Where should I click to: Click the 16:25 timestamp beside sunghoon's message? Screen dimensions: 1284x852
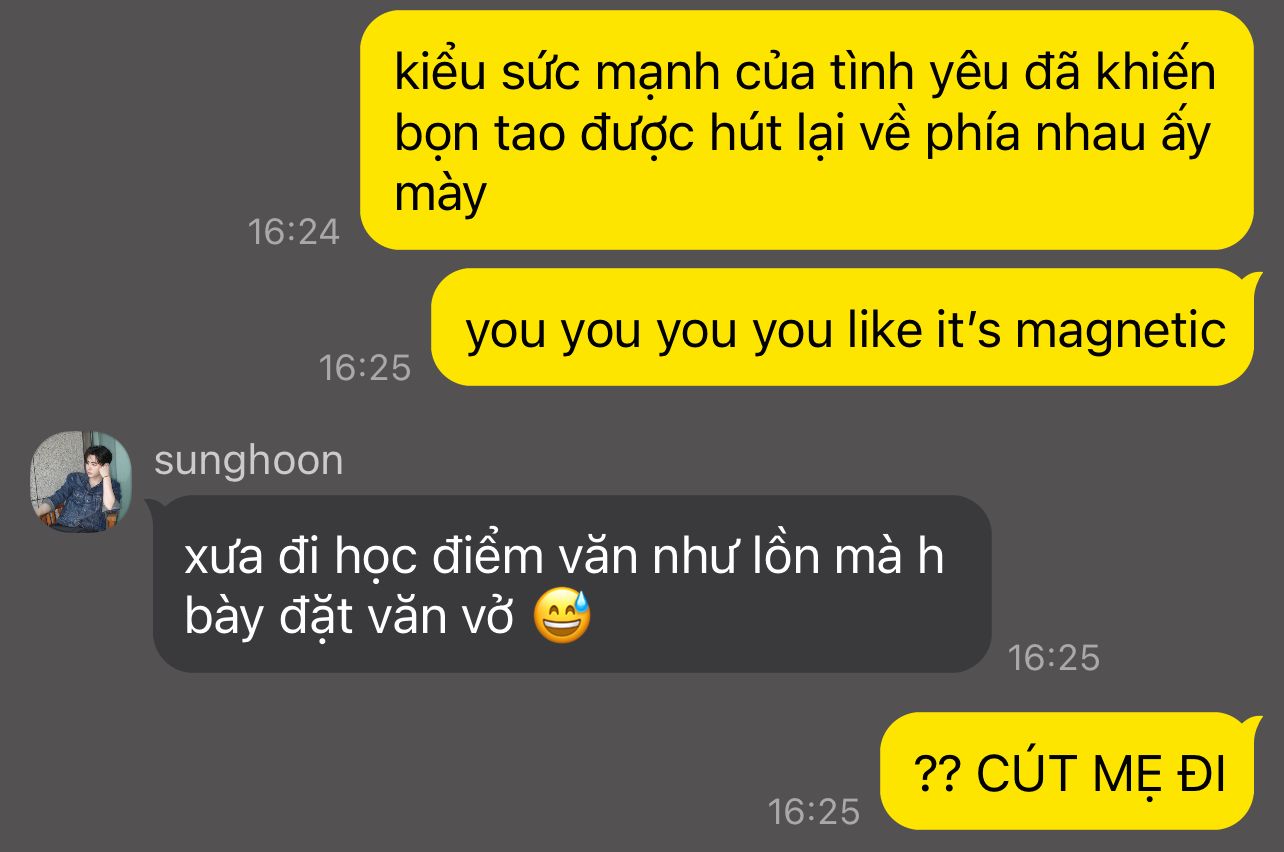tap(1054, 658)
